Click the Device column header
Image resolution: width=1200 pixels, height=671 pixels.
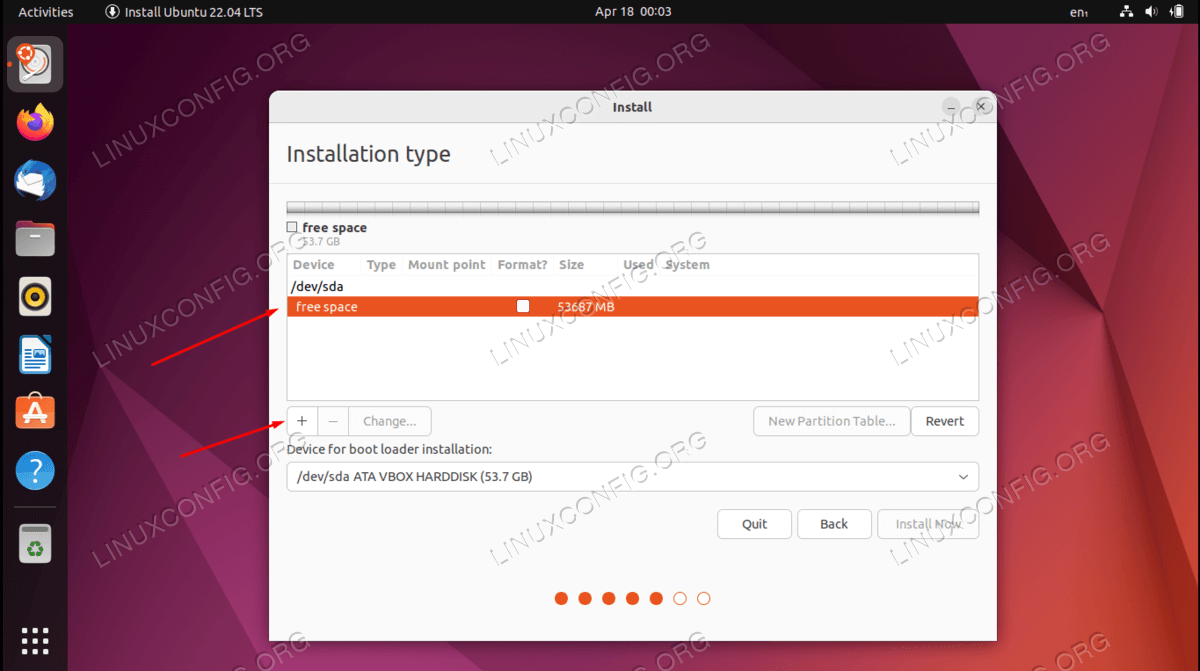(x=314, y=265)
